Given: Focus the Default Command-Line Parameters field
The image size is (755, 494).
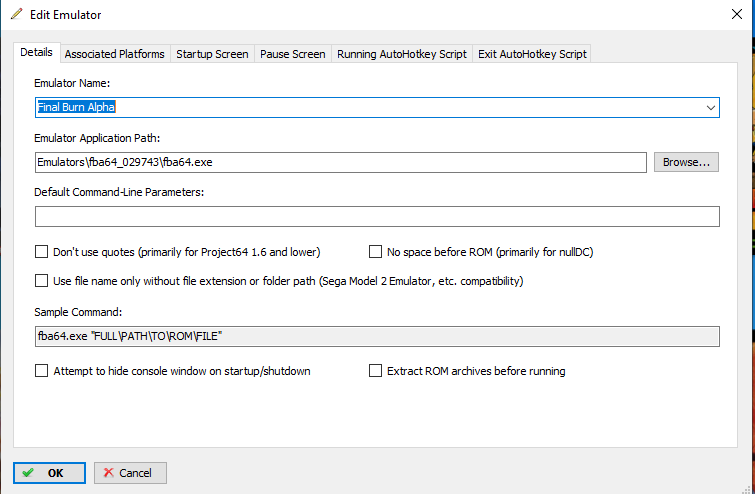Looking at the screenshot, I should 377,217.
